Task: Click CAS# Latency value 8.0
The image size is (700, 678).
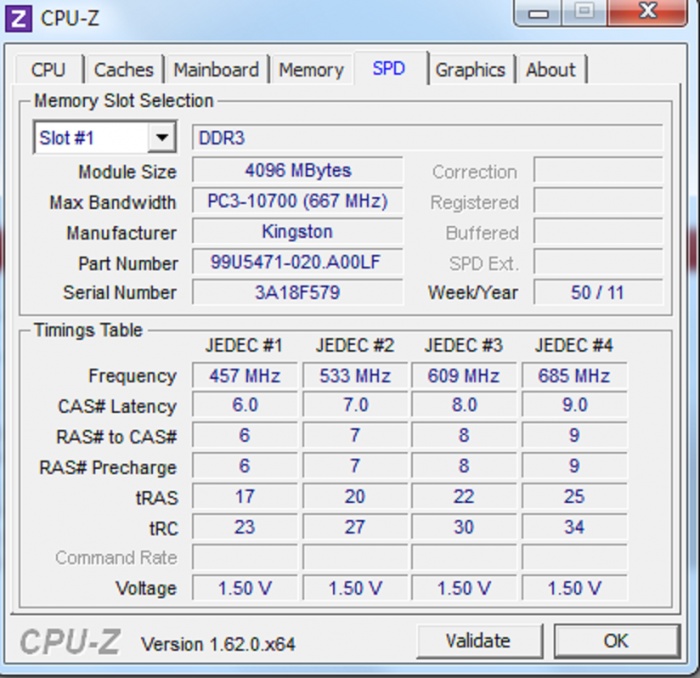Action: point(464,405)
